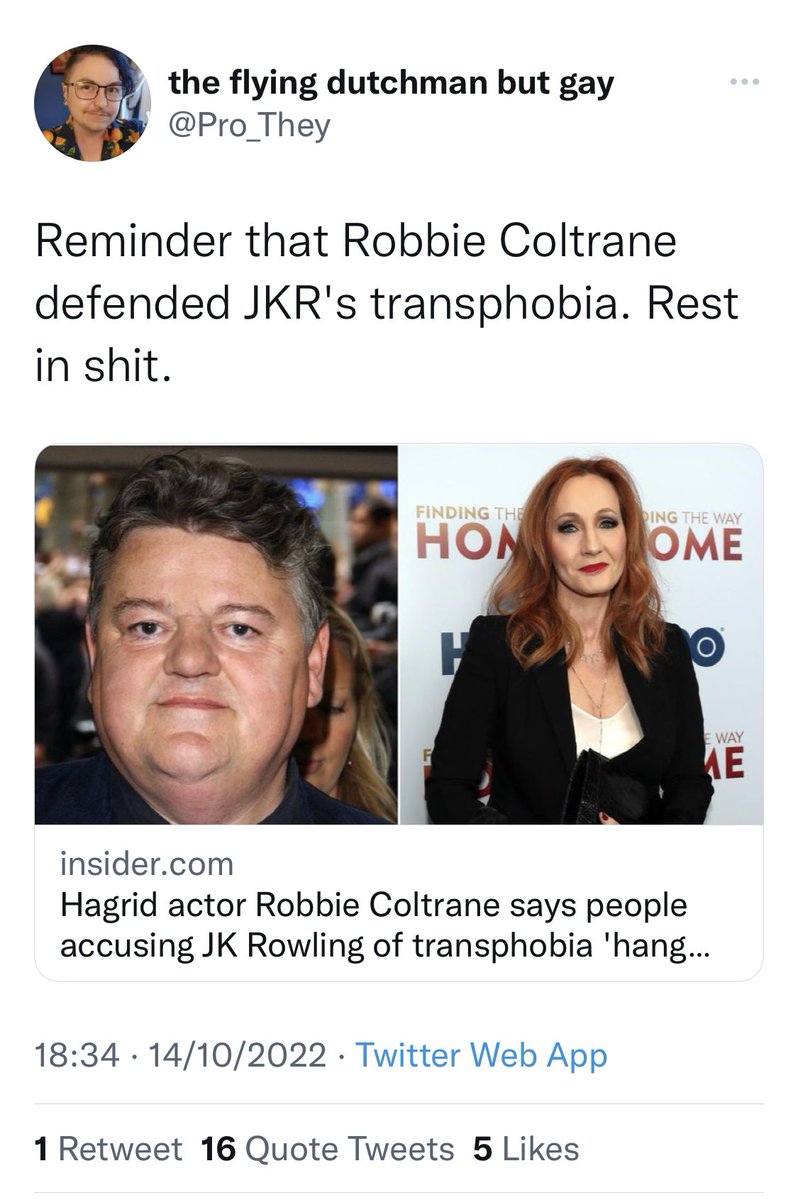This screenshot has width=798, height=1200.
Task: View the 5 Likes list
Action: click(x=525, y=1149)
